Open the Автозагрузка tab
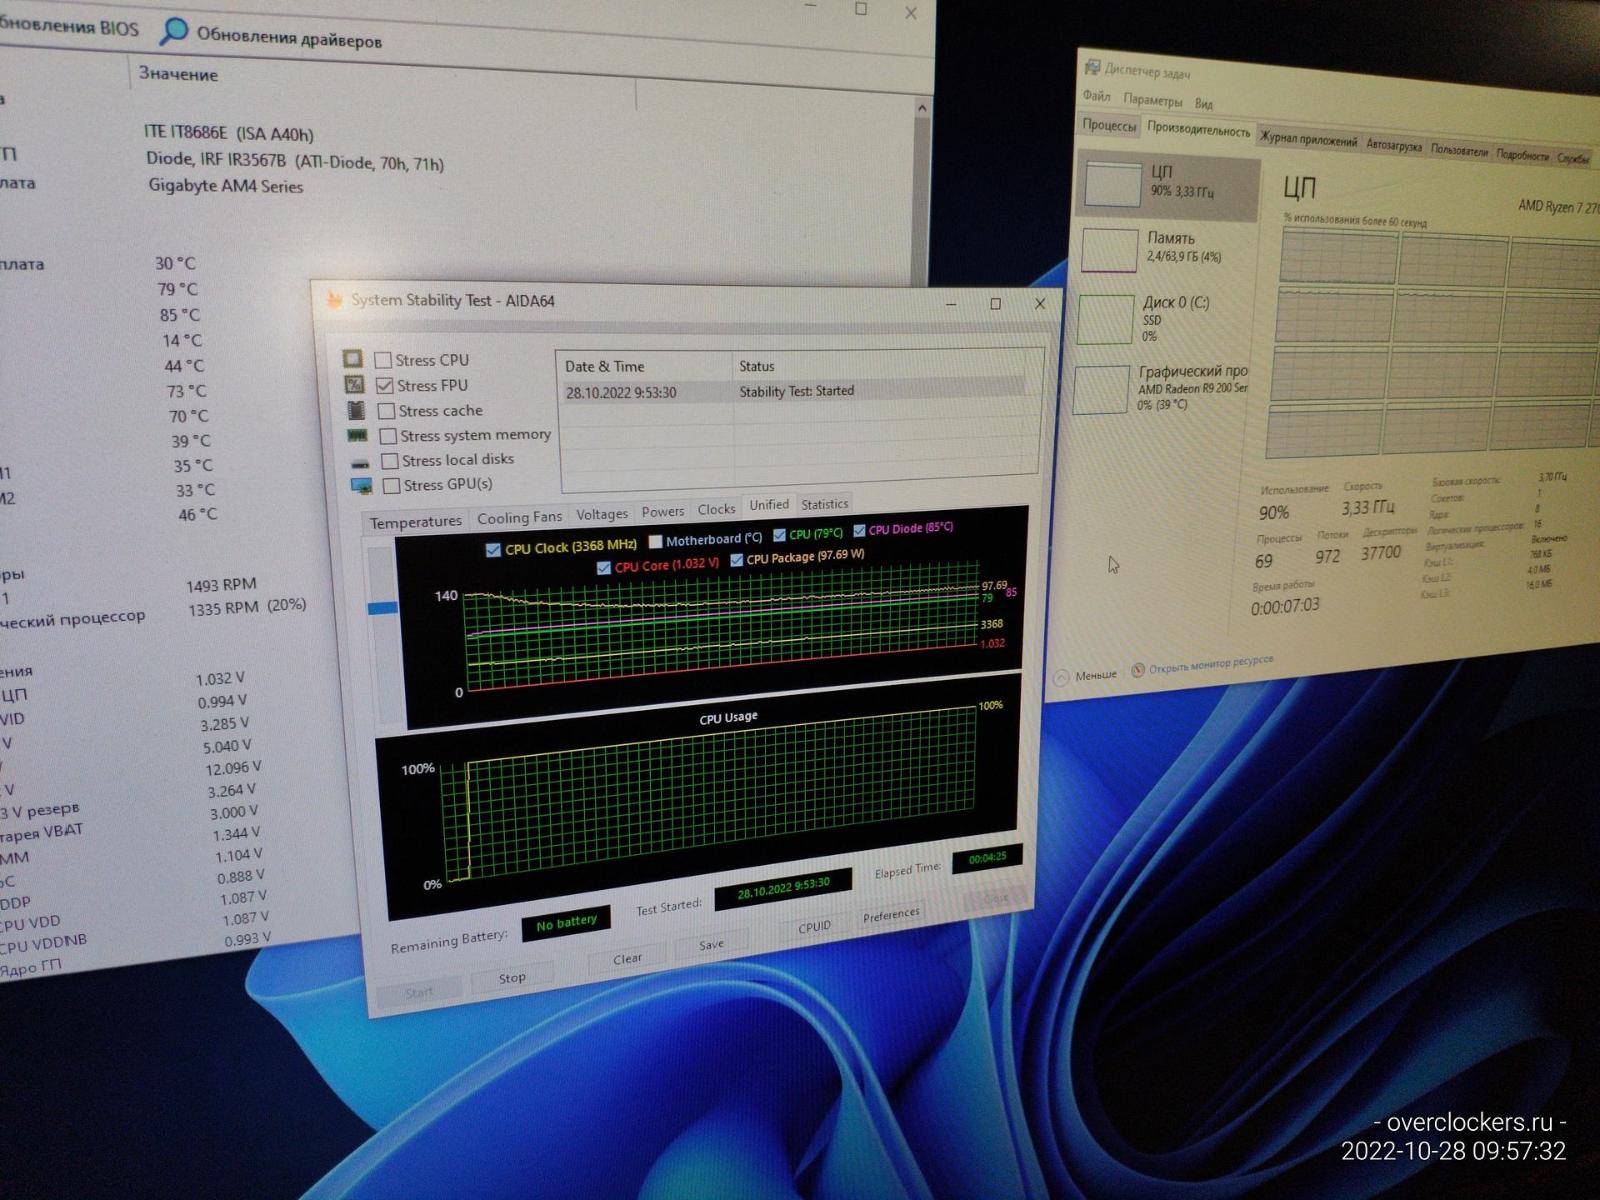Viewport: 1600px width, 1200px height. 1394,146
